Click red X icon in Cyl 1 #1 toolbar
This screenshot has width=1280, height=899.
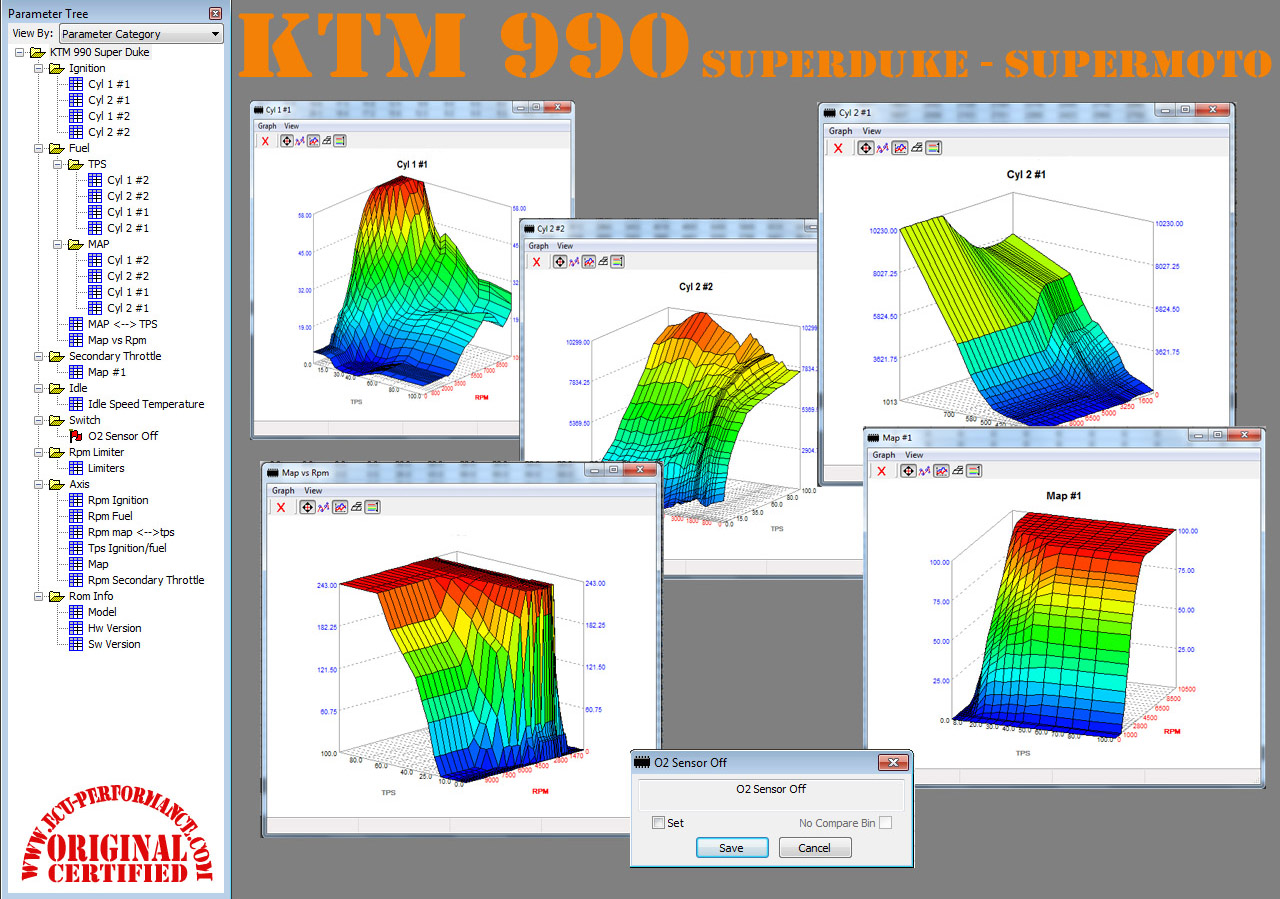(265, 141)
